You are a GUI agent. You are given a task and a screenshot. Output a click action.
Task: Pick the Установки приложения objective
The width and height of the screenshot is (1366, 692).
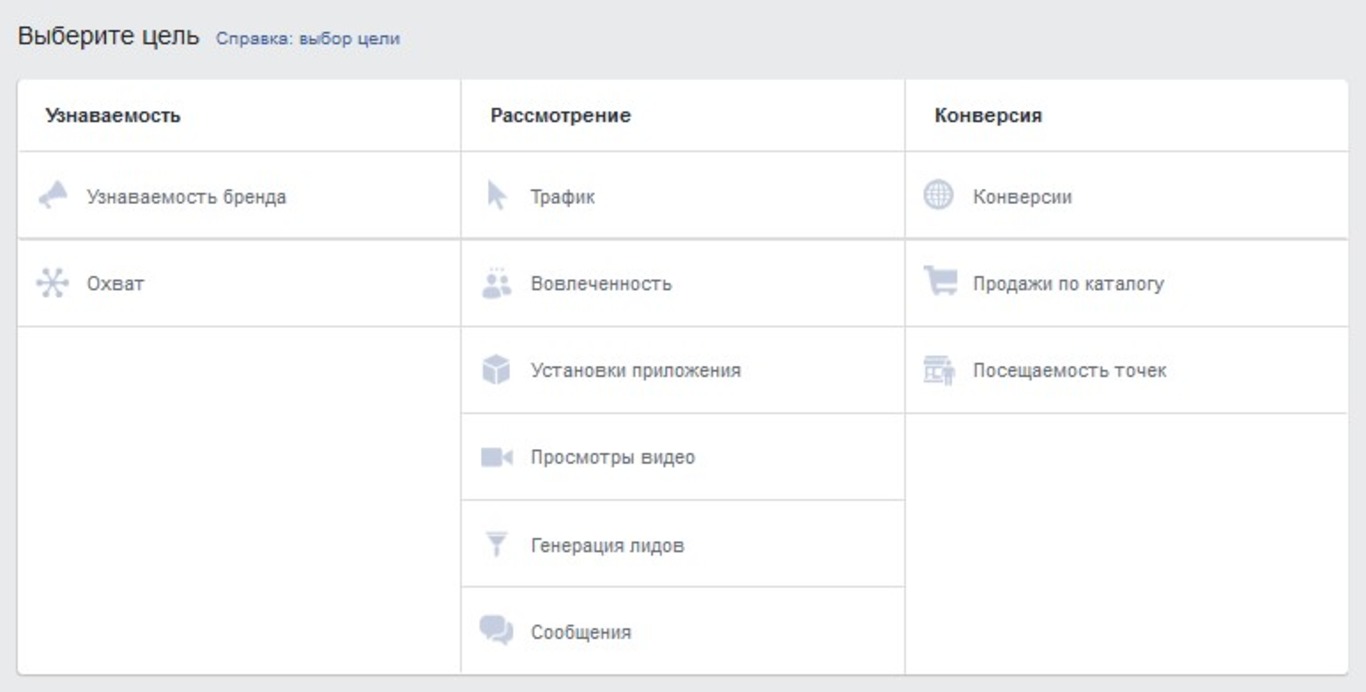(683, 370)
